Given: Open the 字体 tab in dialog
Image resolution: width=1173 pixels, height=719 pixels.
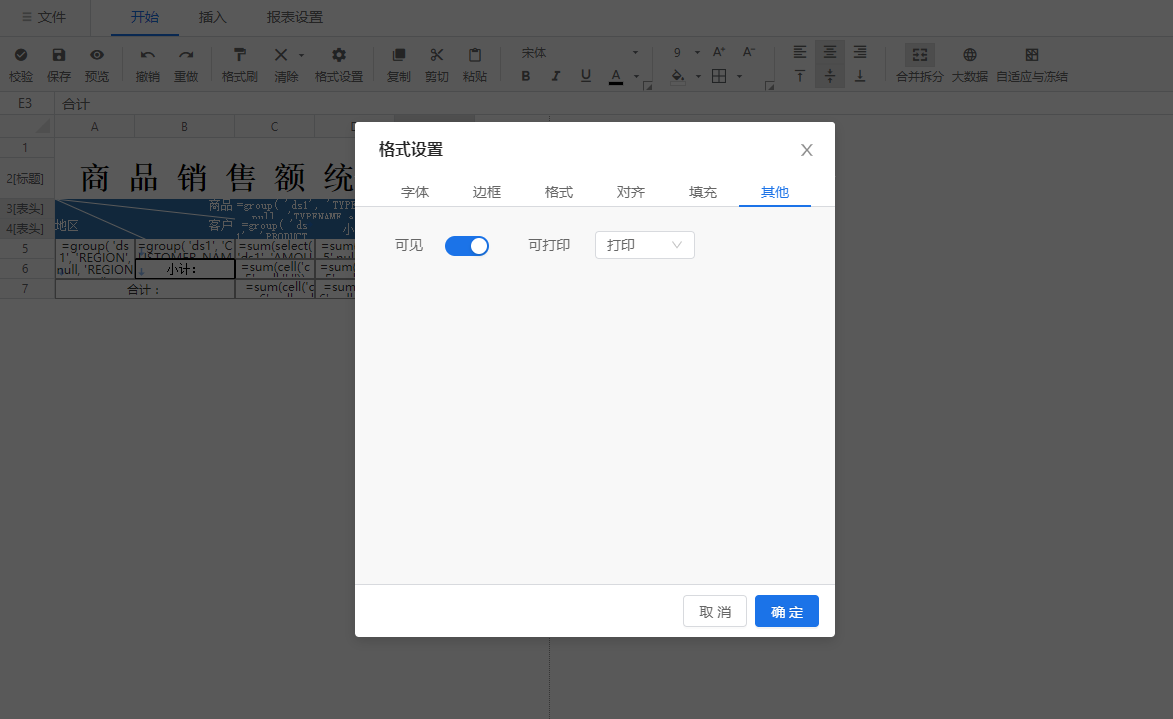Looking at the screenshot, I should pyautogui.click(x=415, y=192).
